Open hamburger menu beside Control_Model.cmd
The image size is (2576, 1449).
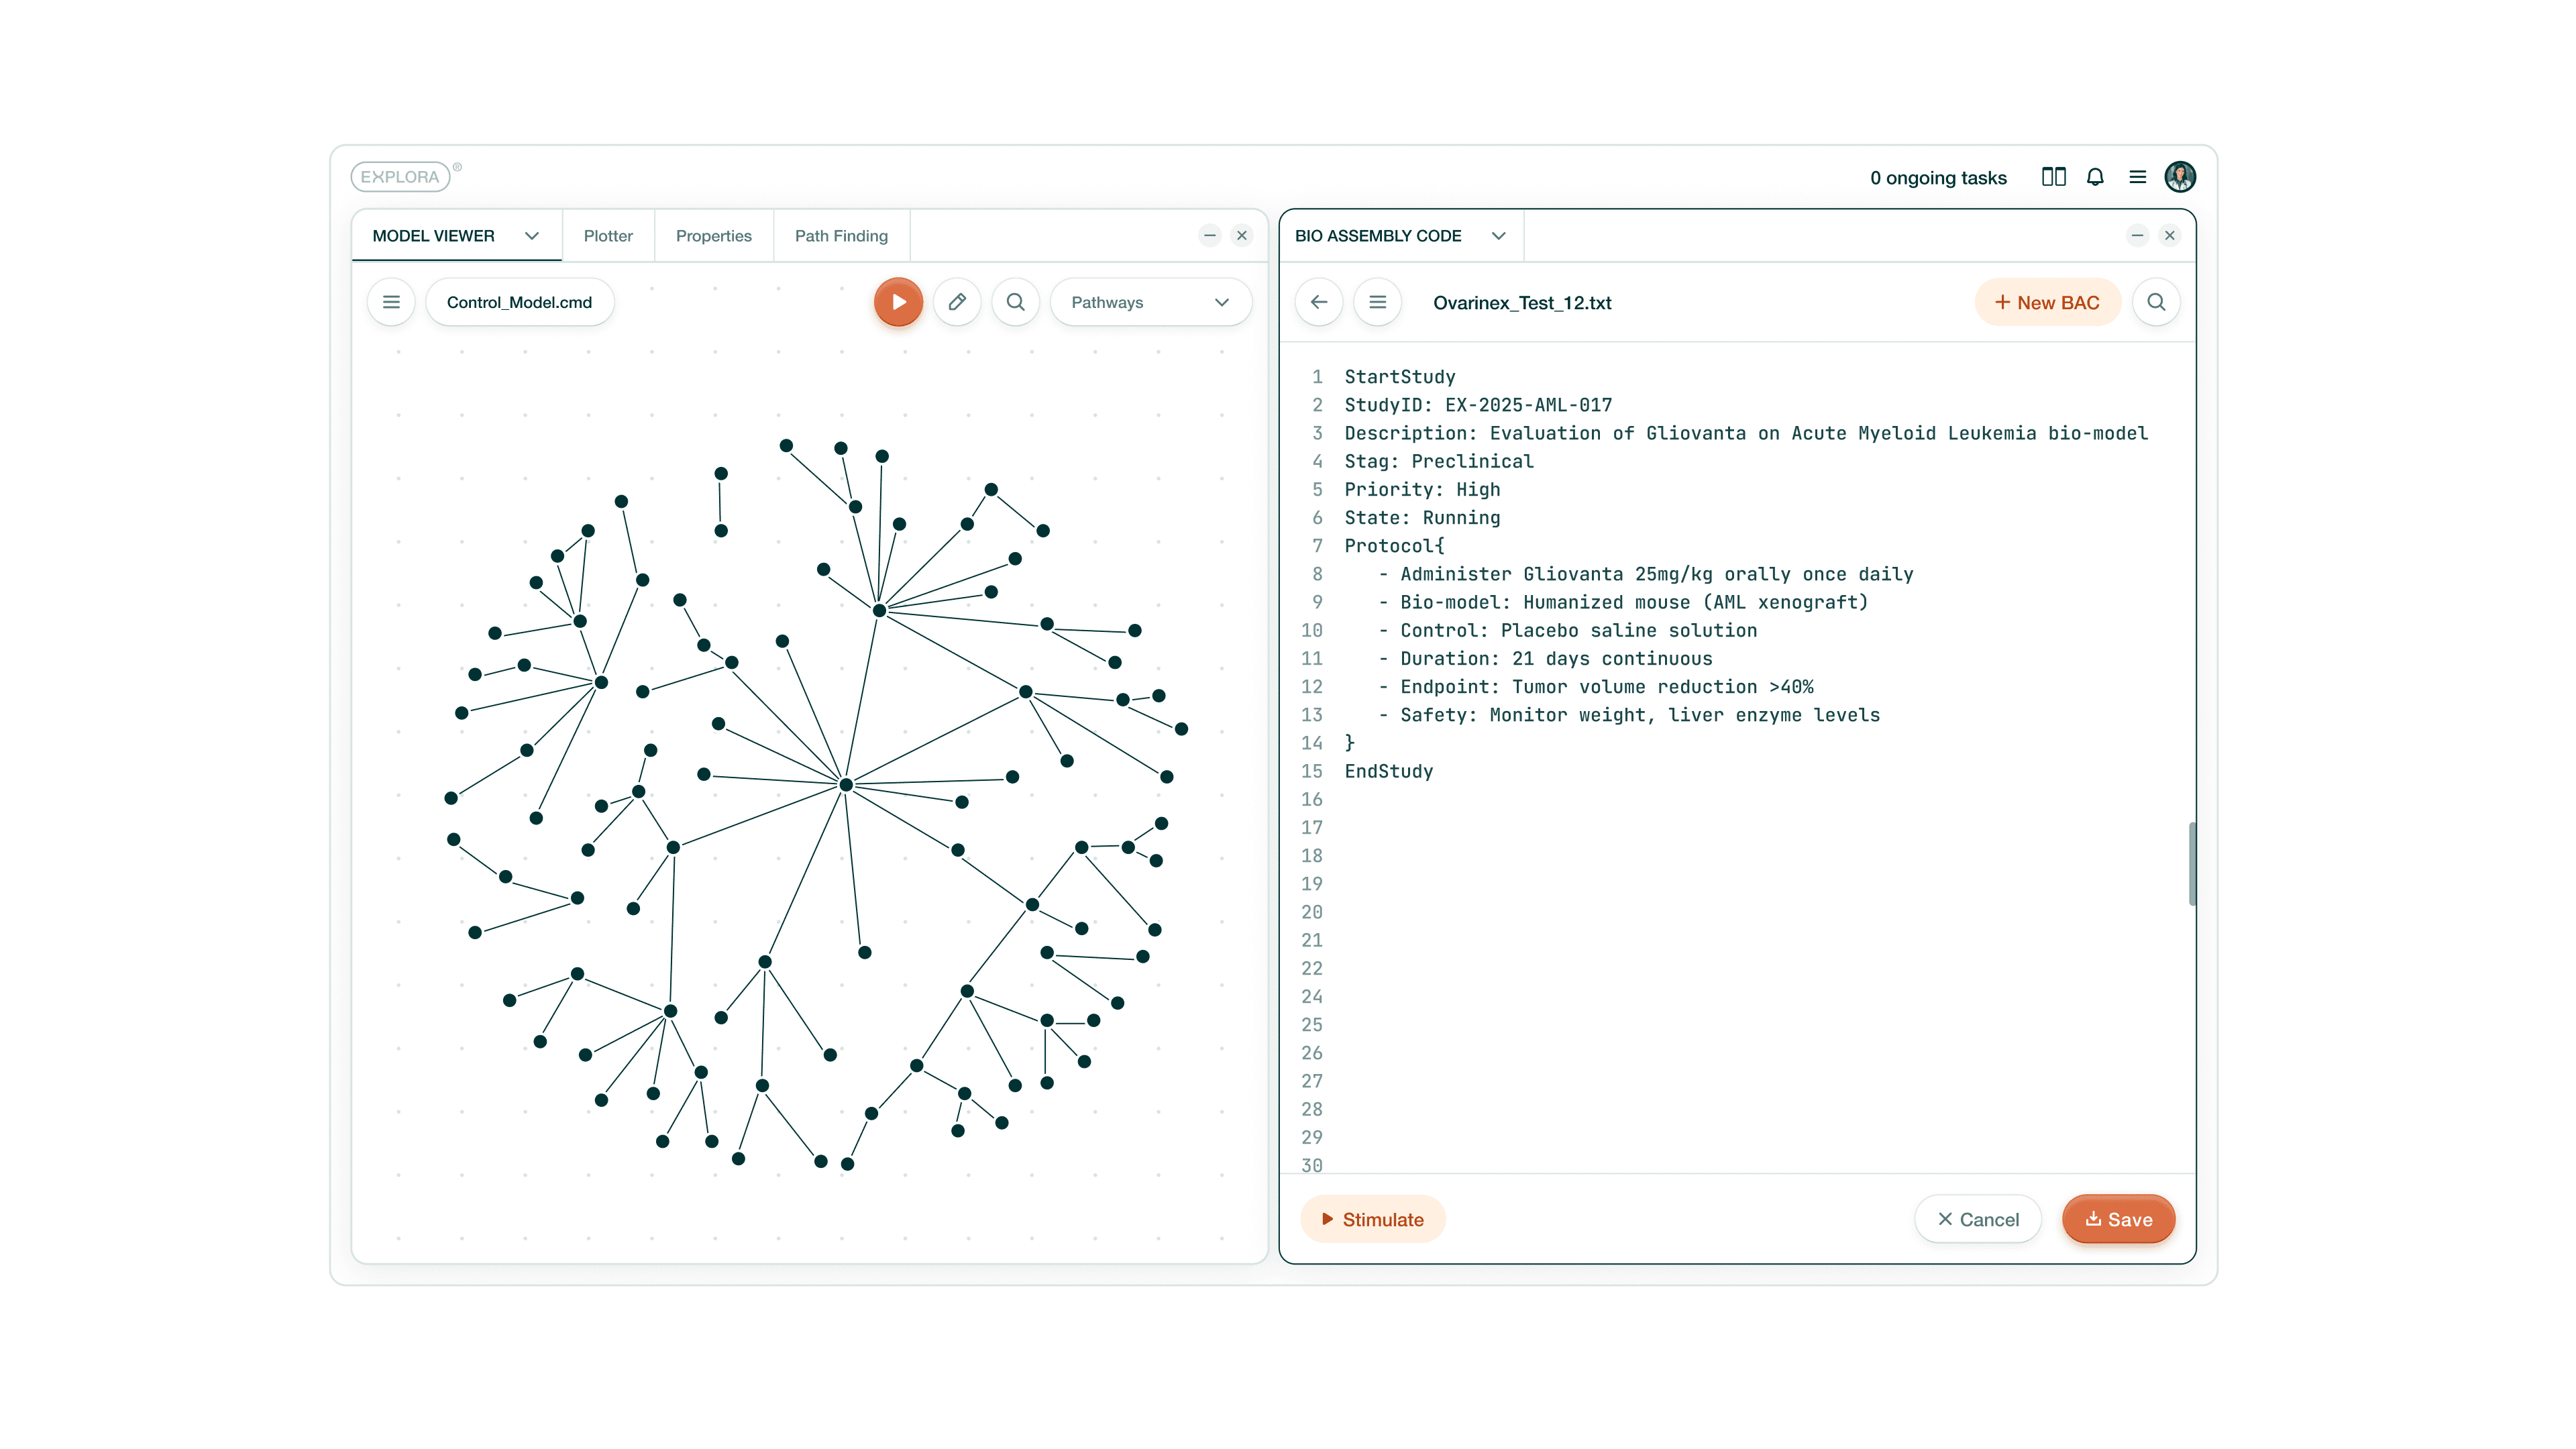coord(391,302)
